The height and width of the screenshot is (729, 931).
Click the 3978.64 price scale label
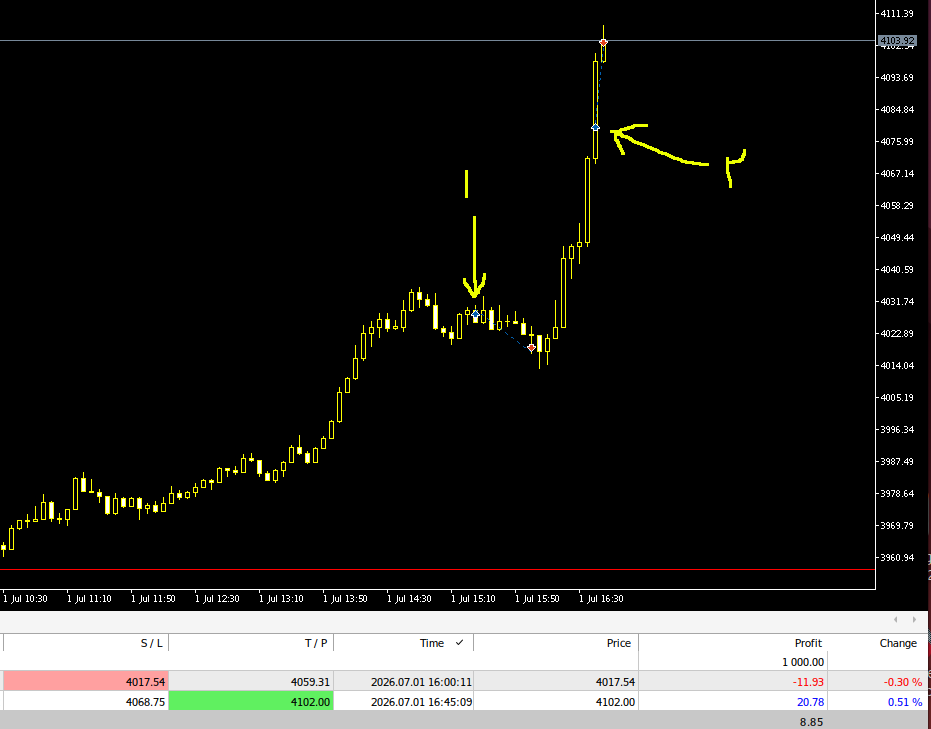click(897, 493)
